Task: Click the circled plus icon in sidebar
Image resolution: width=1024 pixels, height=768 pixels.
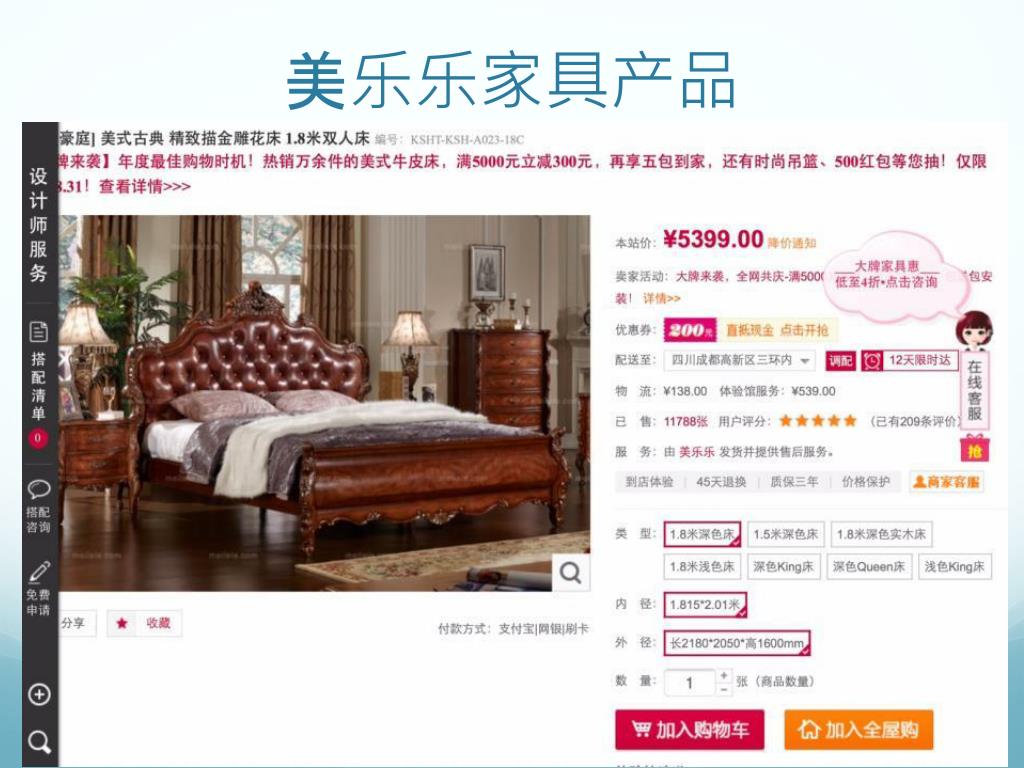Action: (x=39, y=694)
